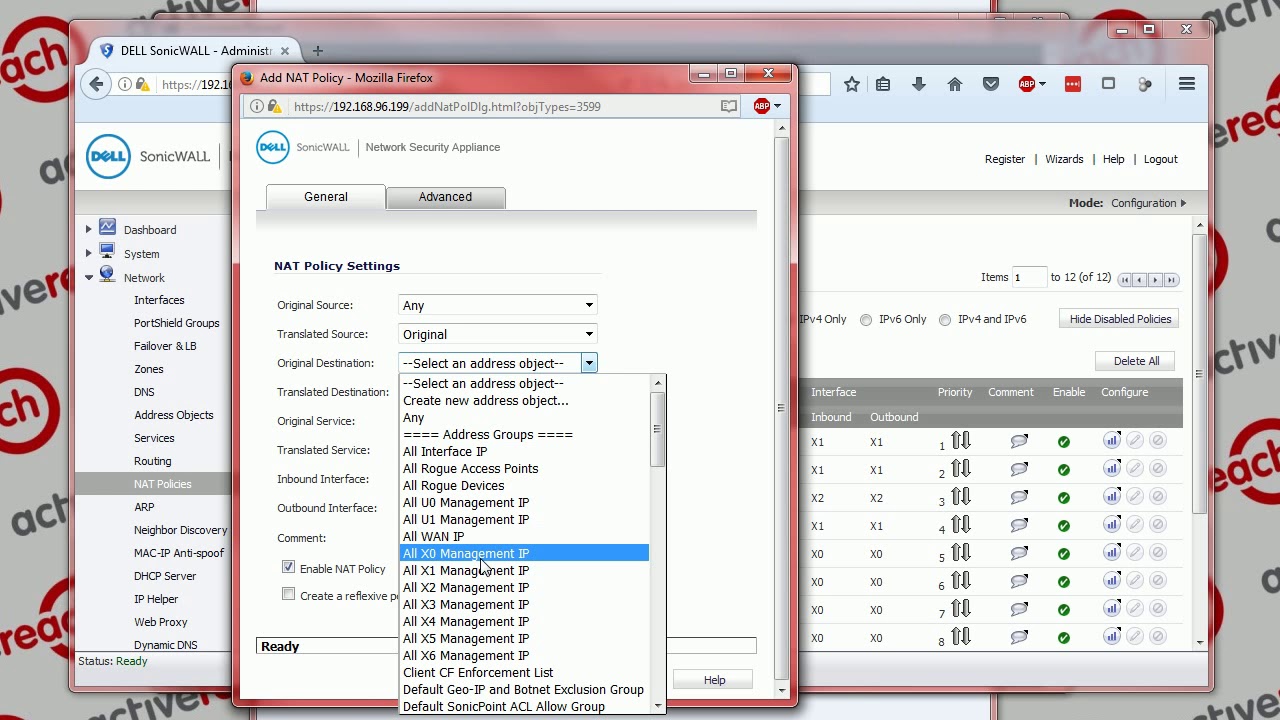This screenshot has height=720, width=1280.
Task: Click the Logout link
Action: (x=1160, y=159)
